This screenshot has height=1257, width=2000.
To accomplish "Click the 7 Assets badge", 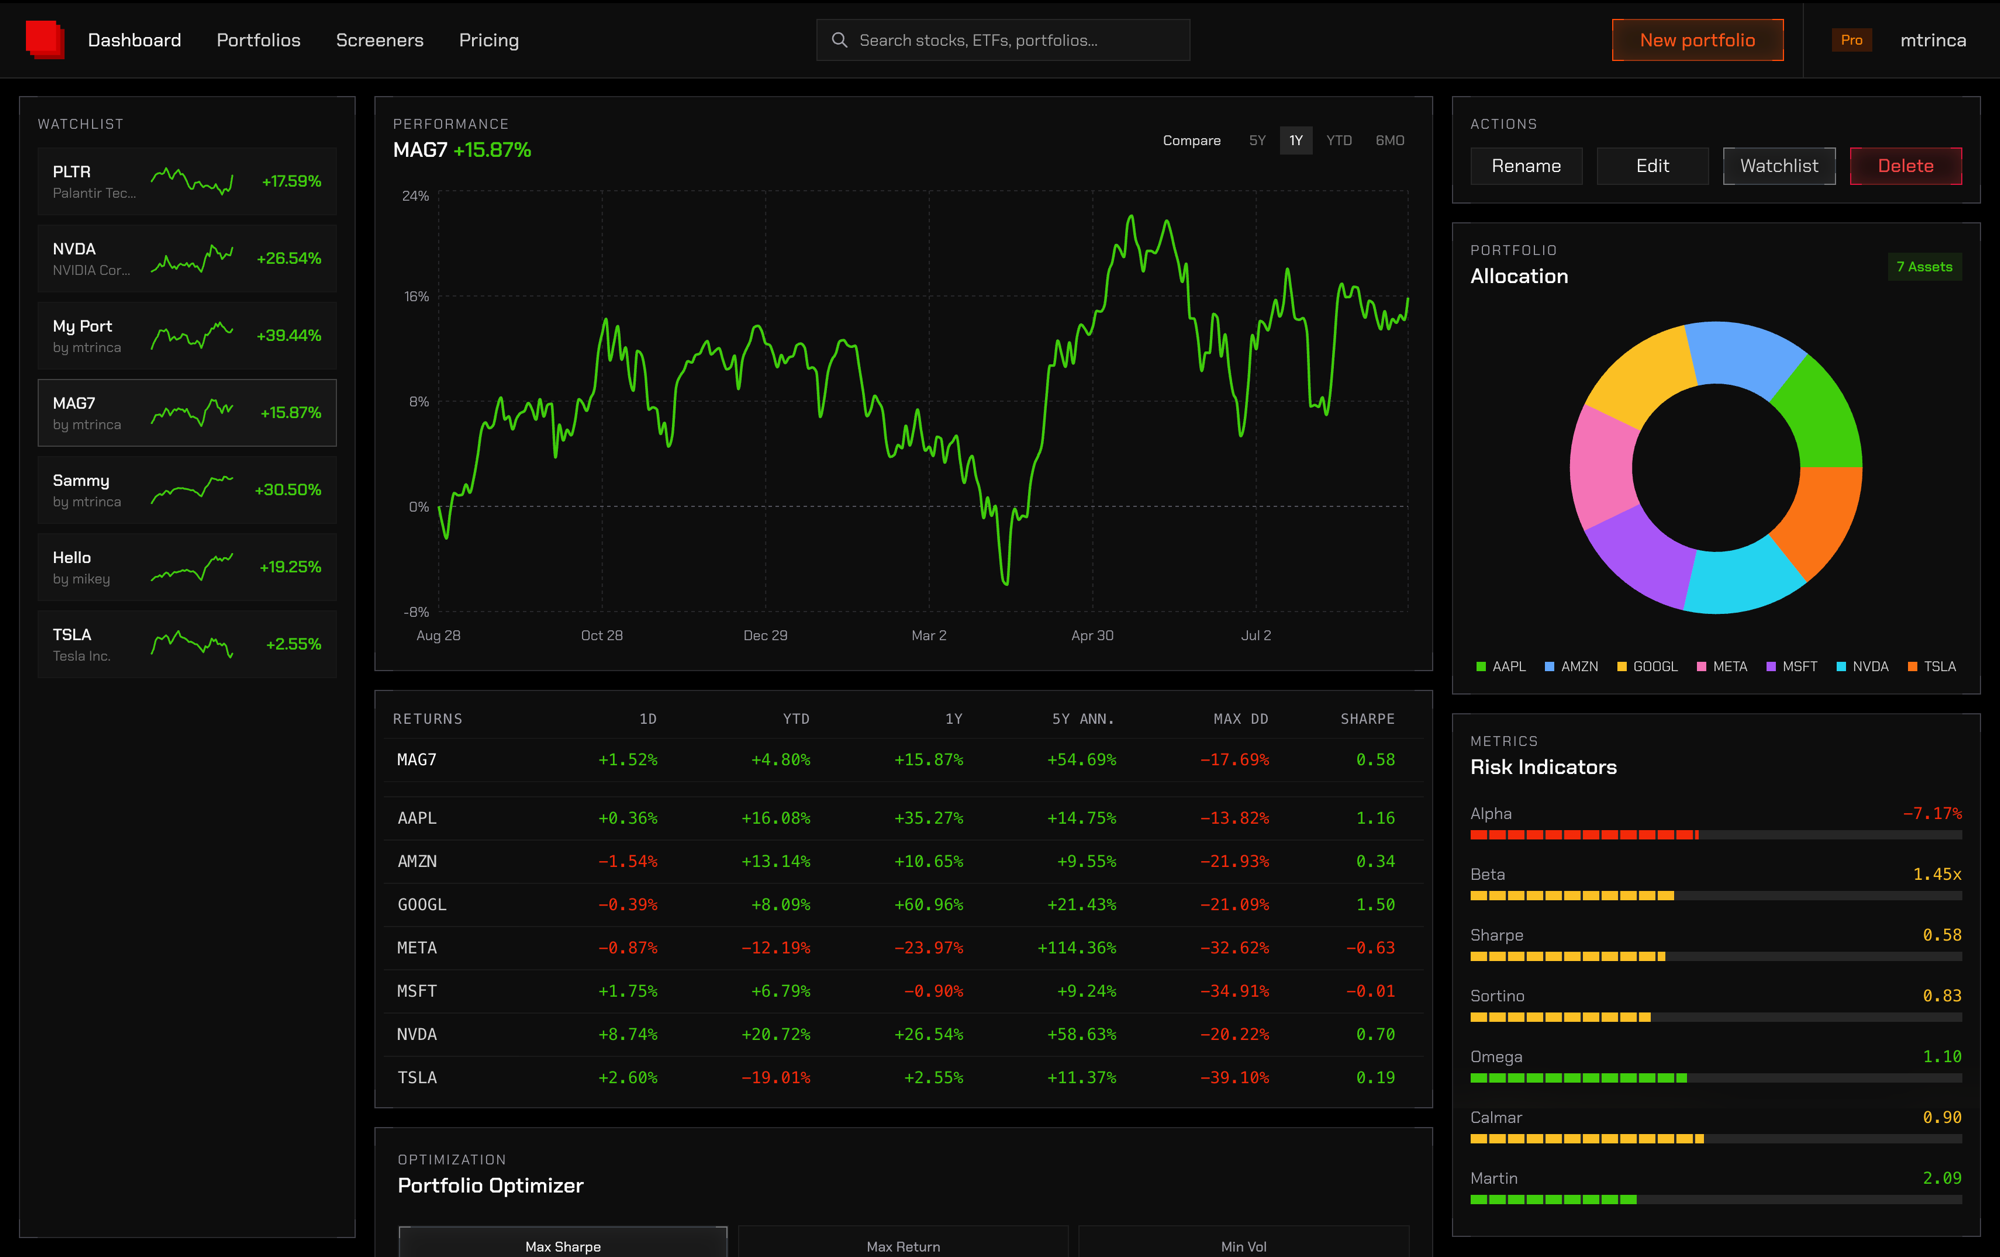I will pyautogui.click(x=1924, y=267).
